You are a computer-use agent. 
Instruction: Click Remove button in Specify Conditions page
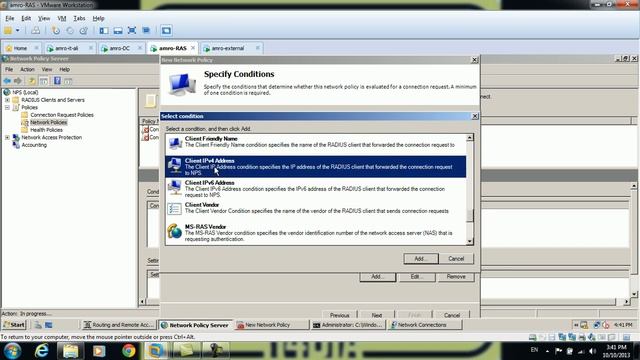pyautogui.click(x=456, y=277)
